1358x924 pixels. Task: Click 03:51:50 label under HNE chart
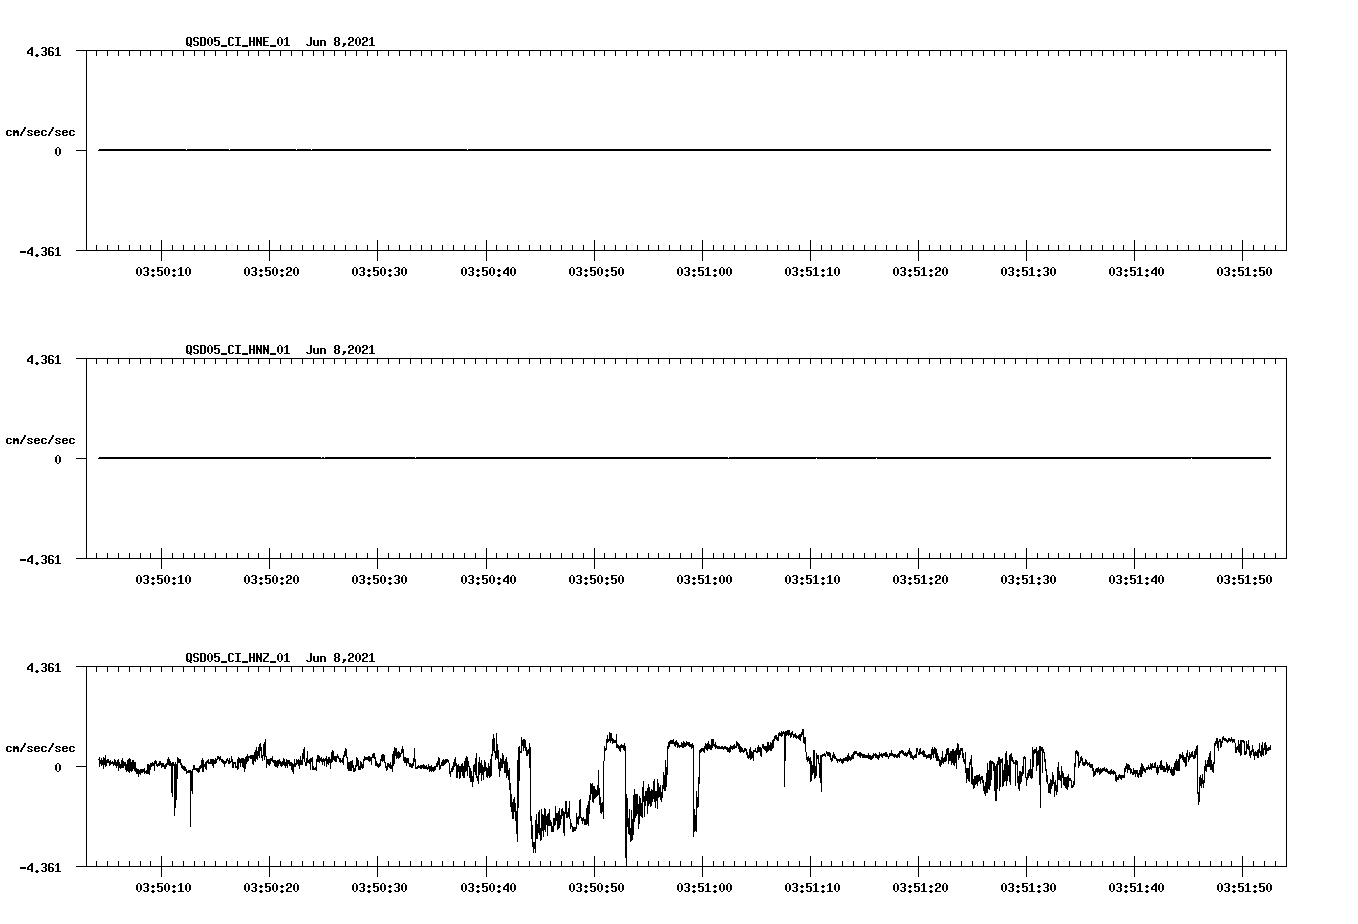1244,272
